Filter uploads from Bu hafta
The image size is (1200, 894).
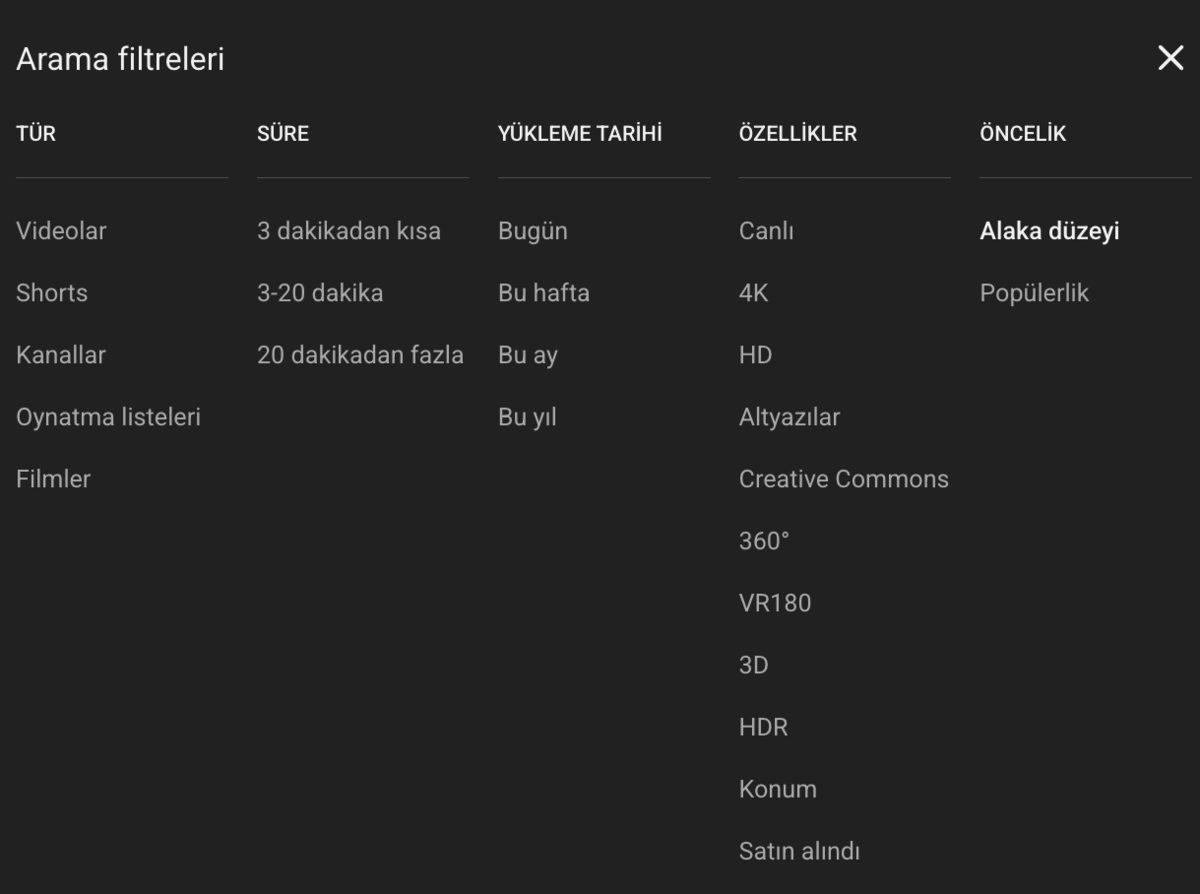(545, 293)
